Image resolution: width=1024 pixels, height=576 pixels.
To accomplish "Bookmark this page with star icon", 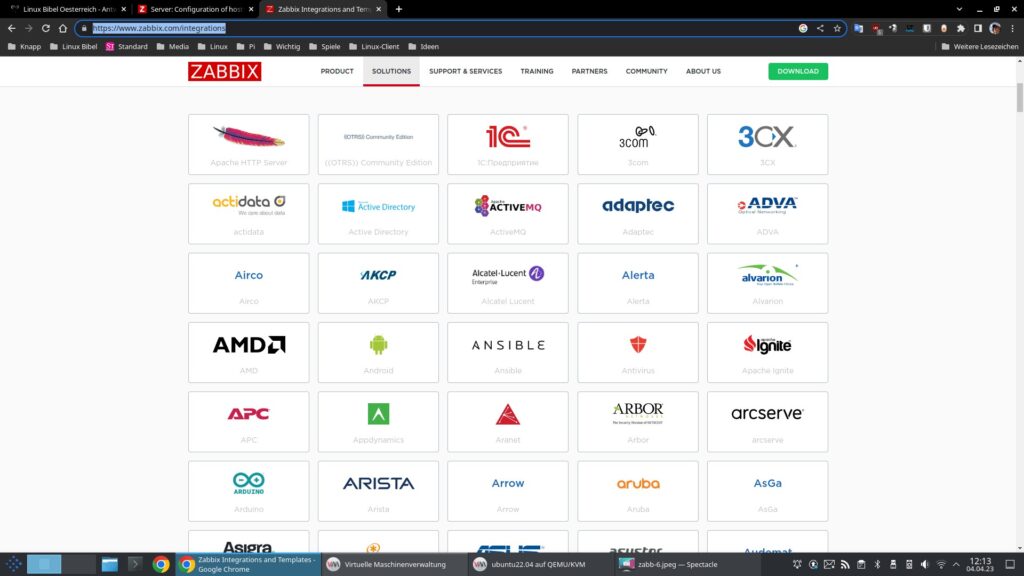I will point(837,28).
